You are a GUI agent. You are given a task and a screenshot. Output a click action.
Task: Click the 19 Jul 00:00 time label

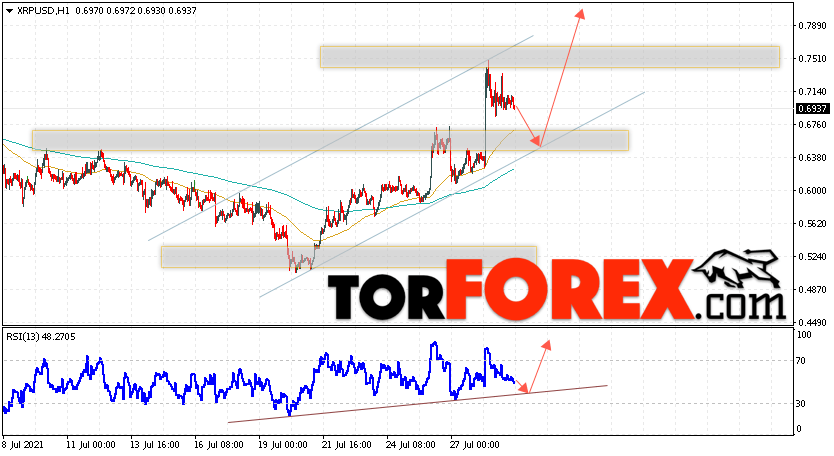pyautogui.click(x=283, y=445)
